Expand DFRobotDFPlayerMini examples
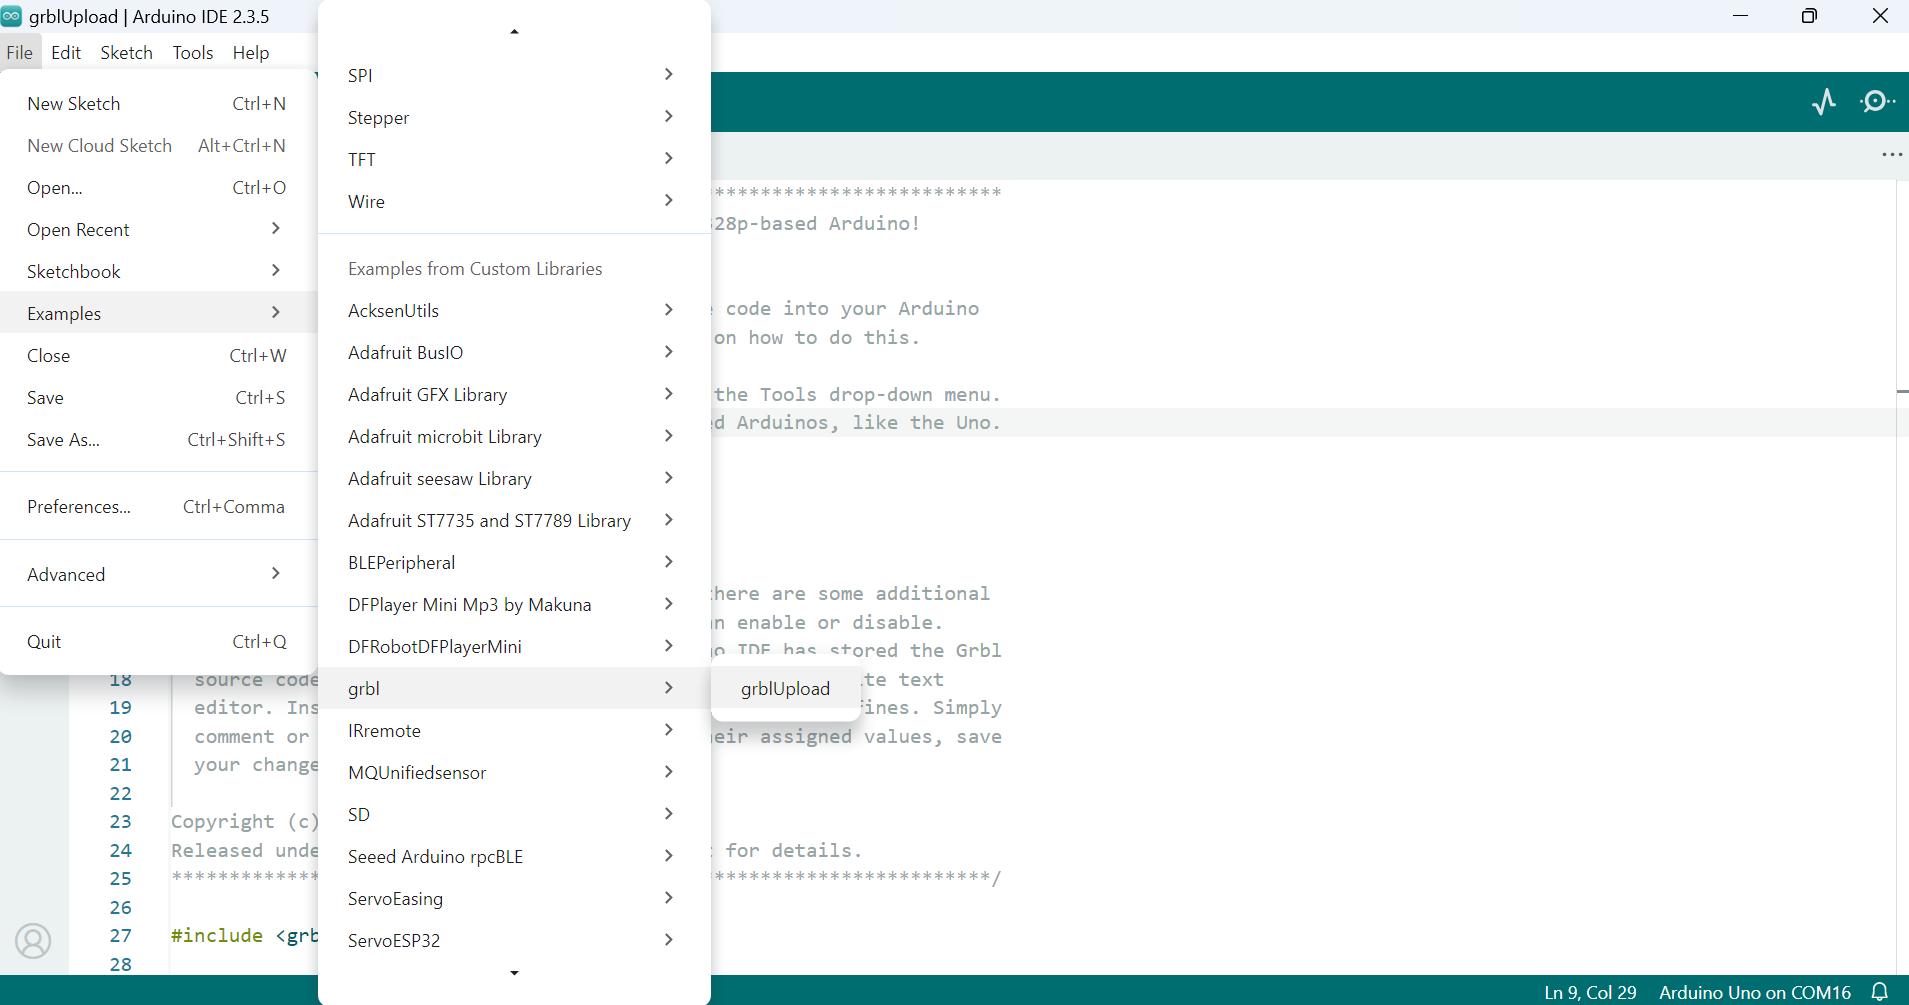 point(514,647)
